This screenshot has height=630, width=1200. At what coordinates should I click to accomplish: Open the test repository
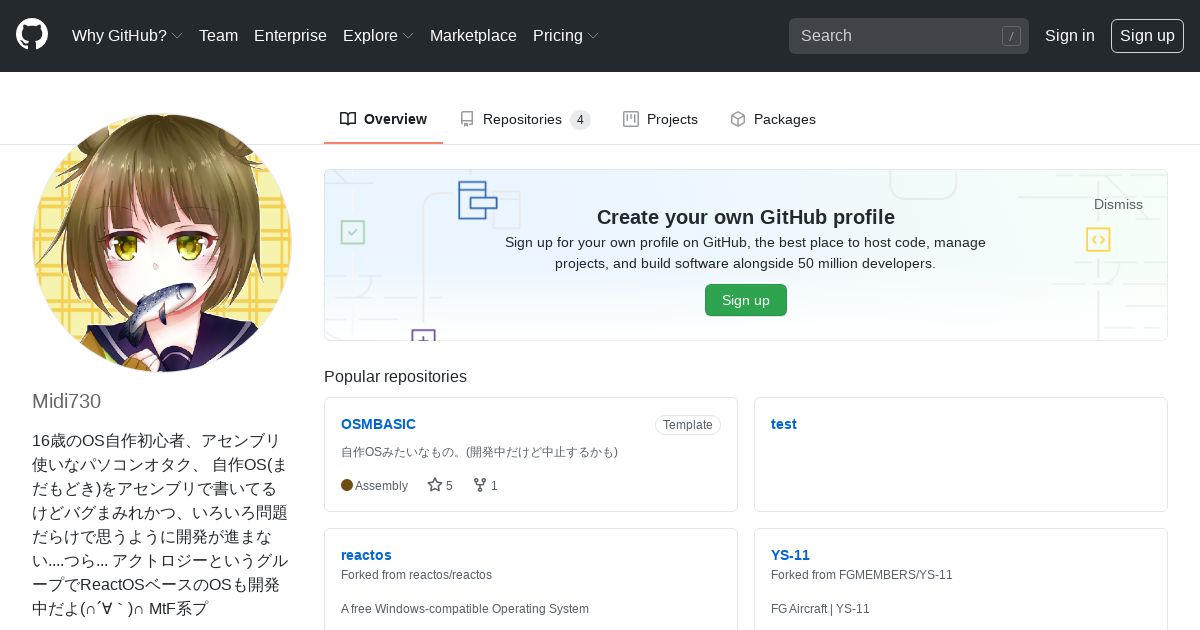point(784,424)
